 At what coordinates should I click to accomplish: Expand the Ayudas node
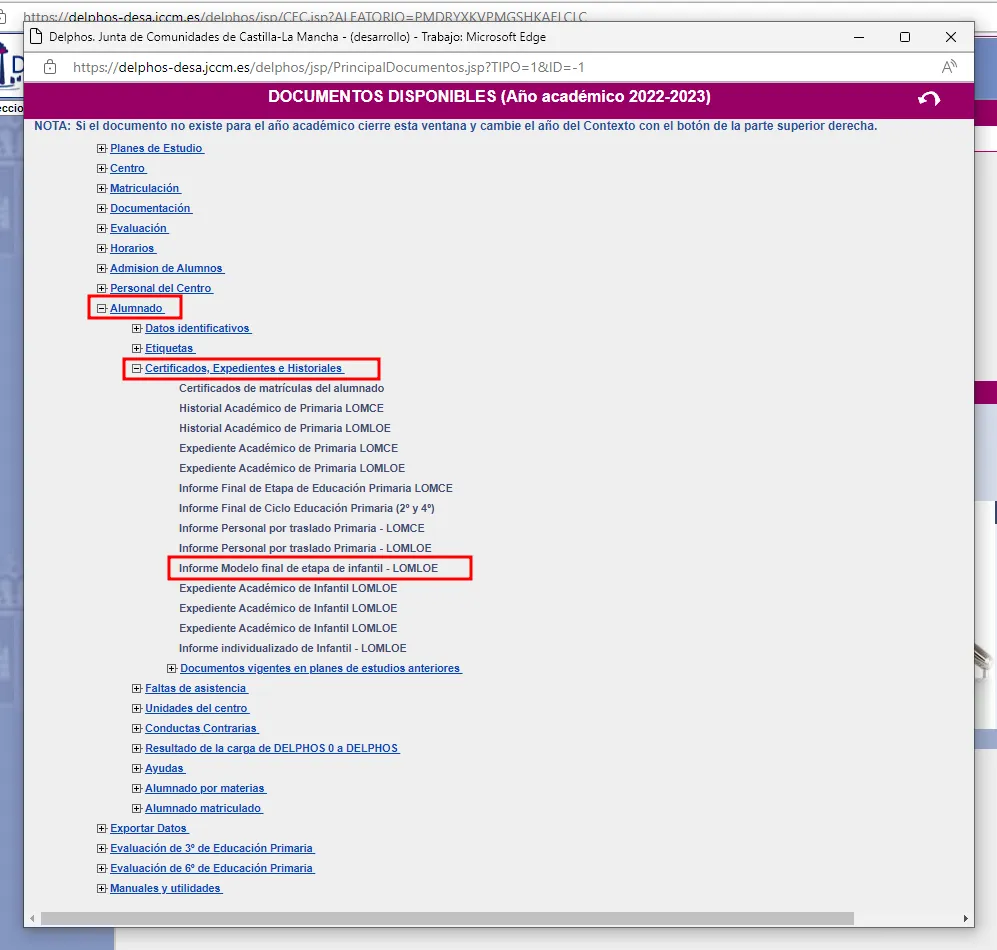[x=135, y=768]
